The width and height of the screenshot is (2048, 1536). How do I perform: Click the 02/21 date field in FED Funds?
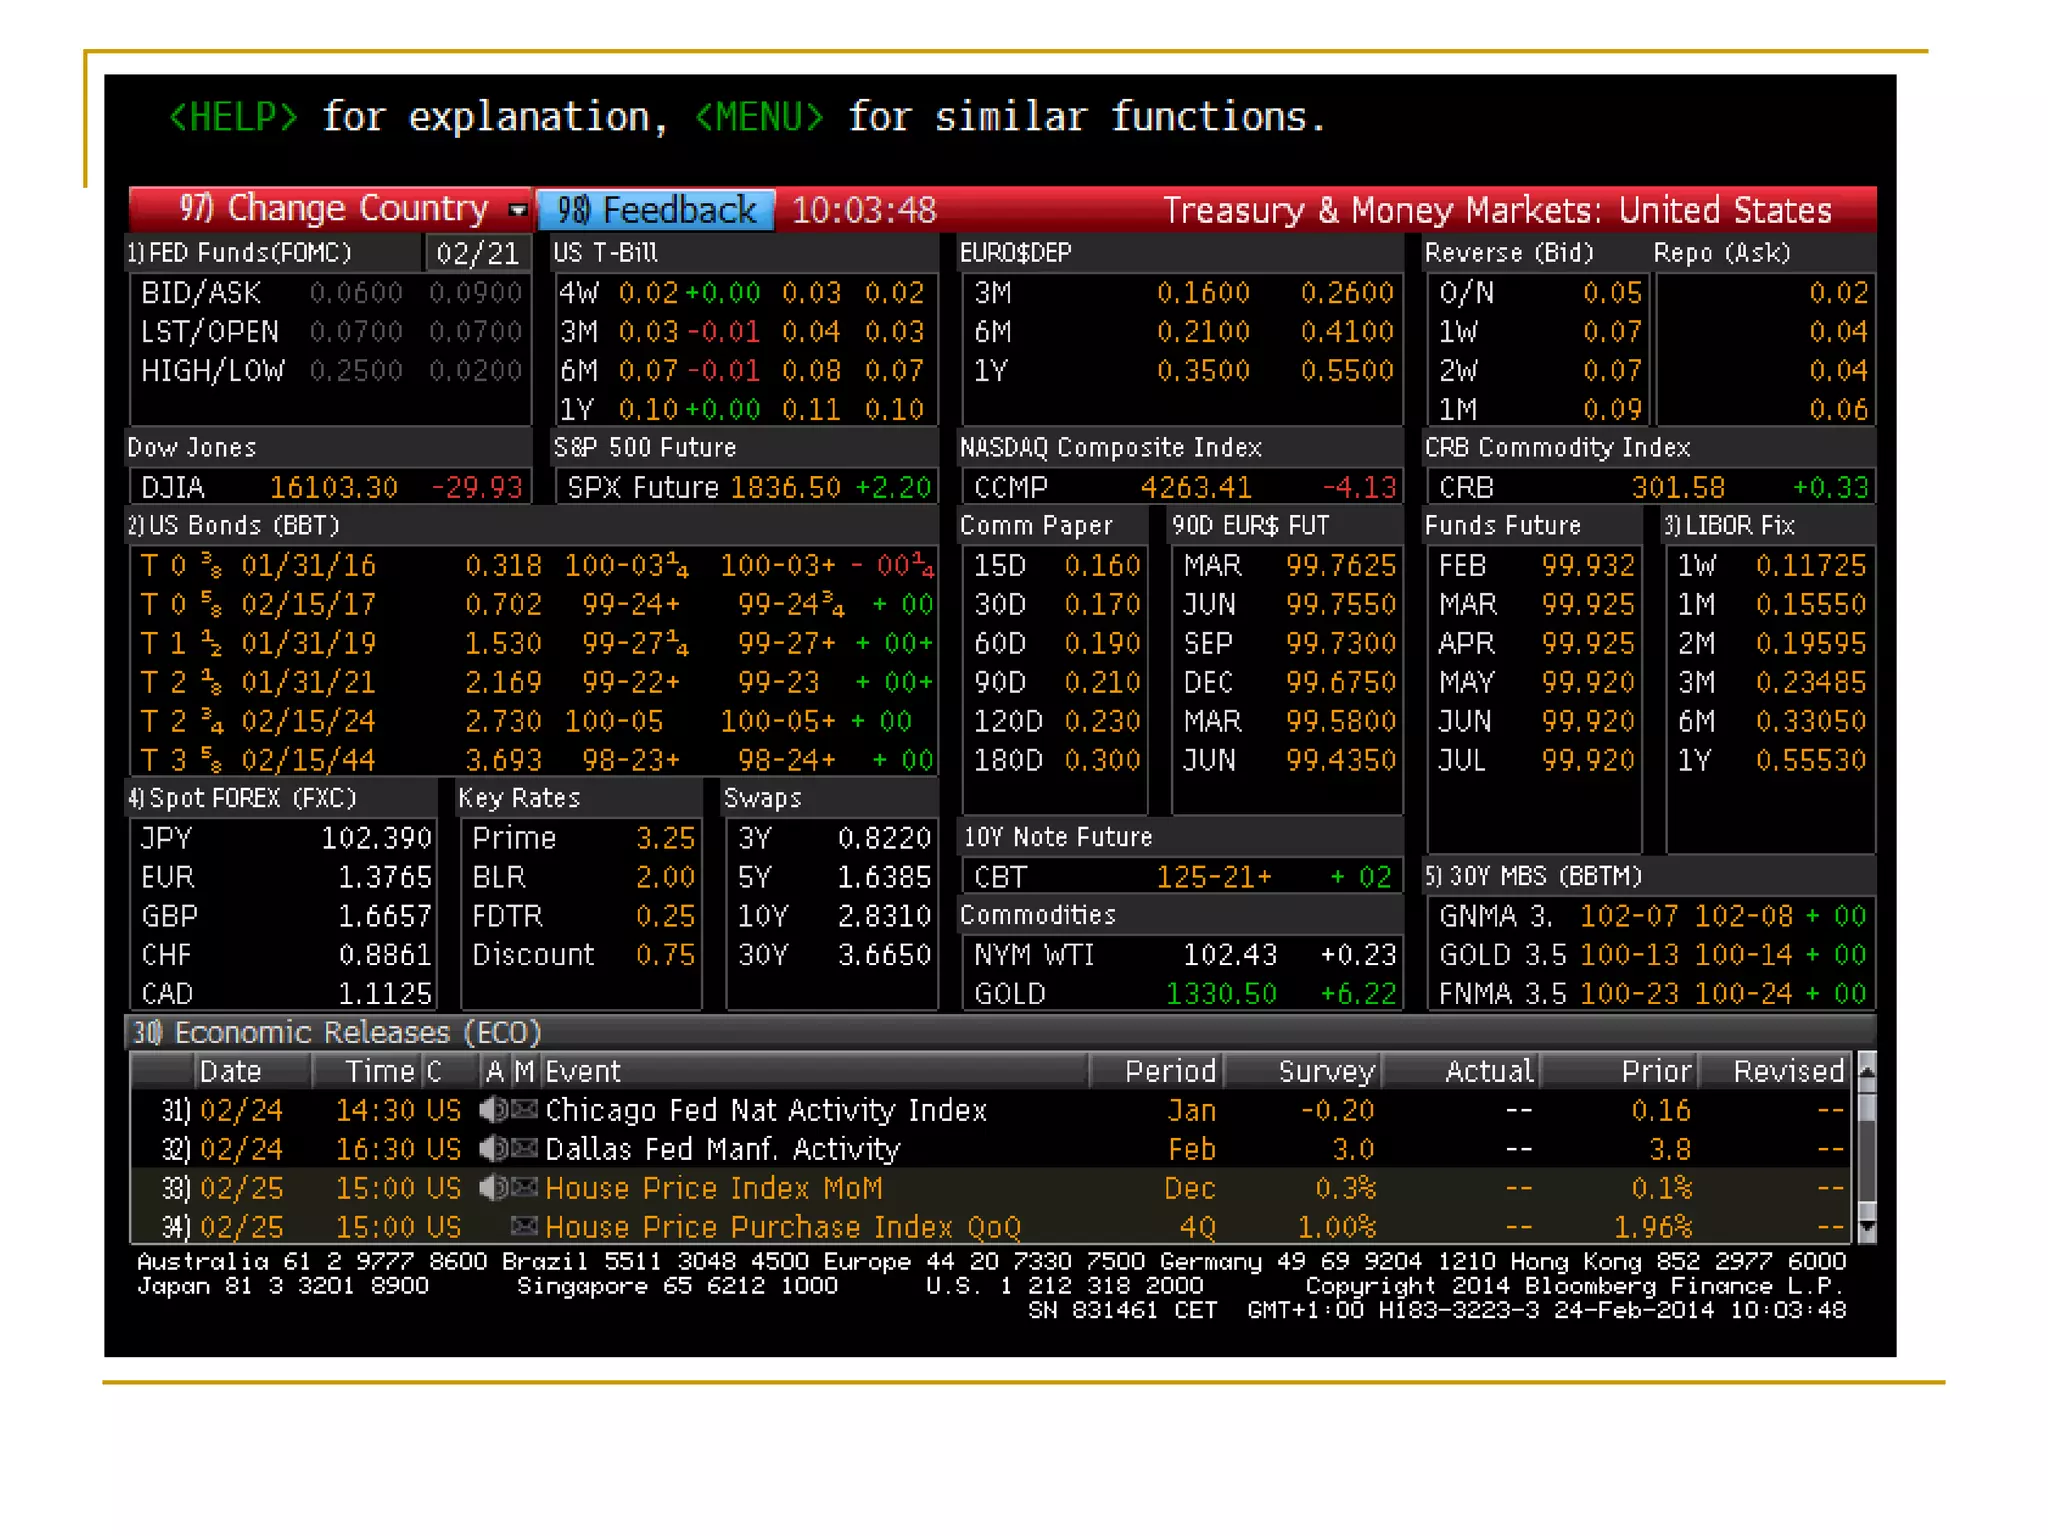477,253
